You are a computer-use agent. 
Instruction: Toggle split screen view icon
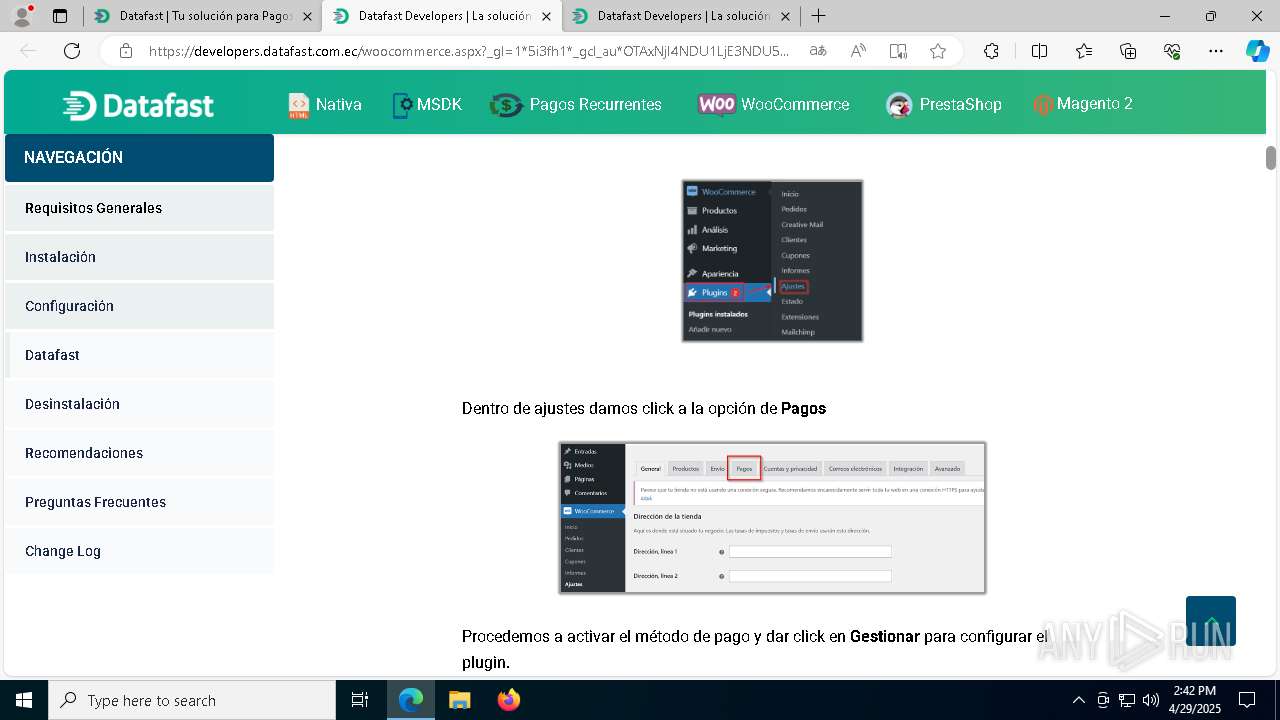click(1039, 51)
